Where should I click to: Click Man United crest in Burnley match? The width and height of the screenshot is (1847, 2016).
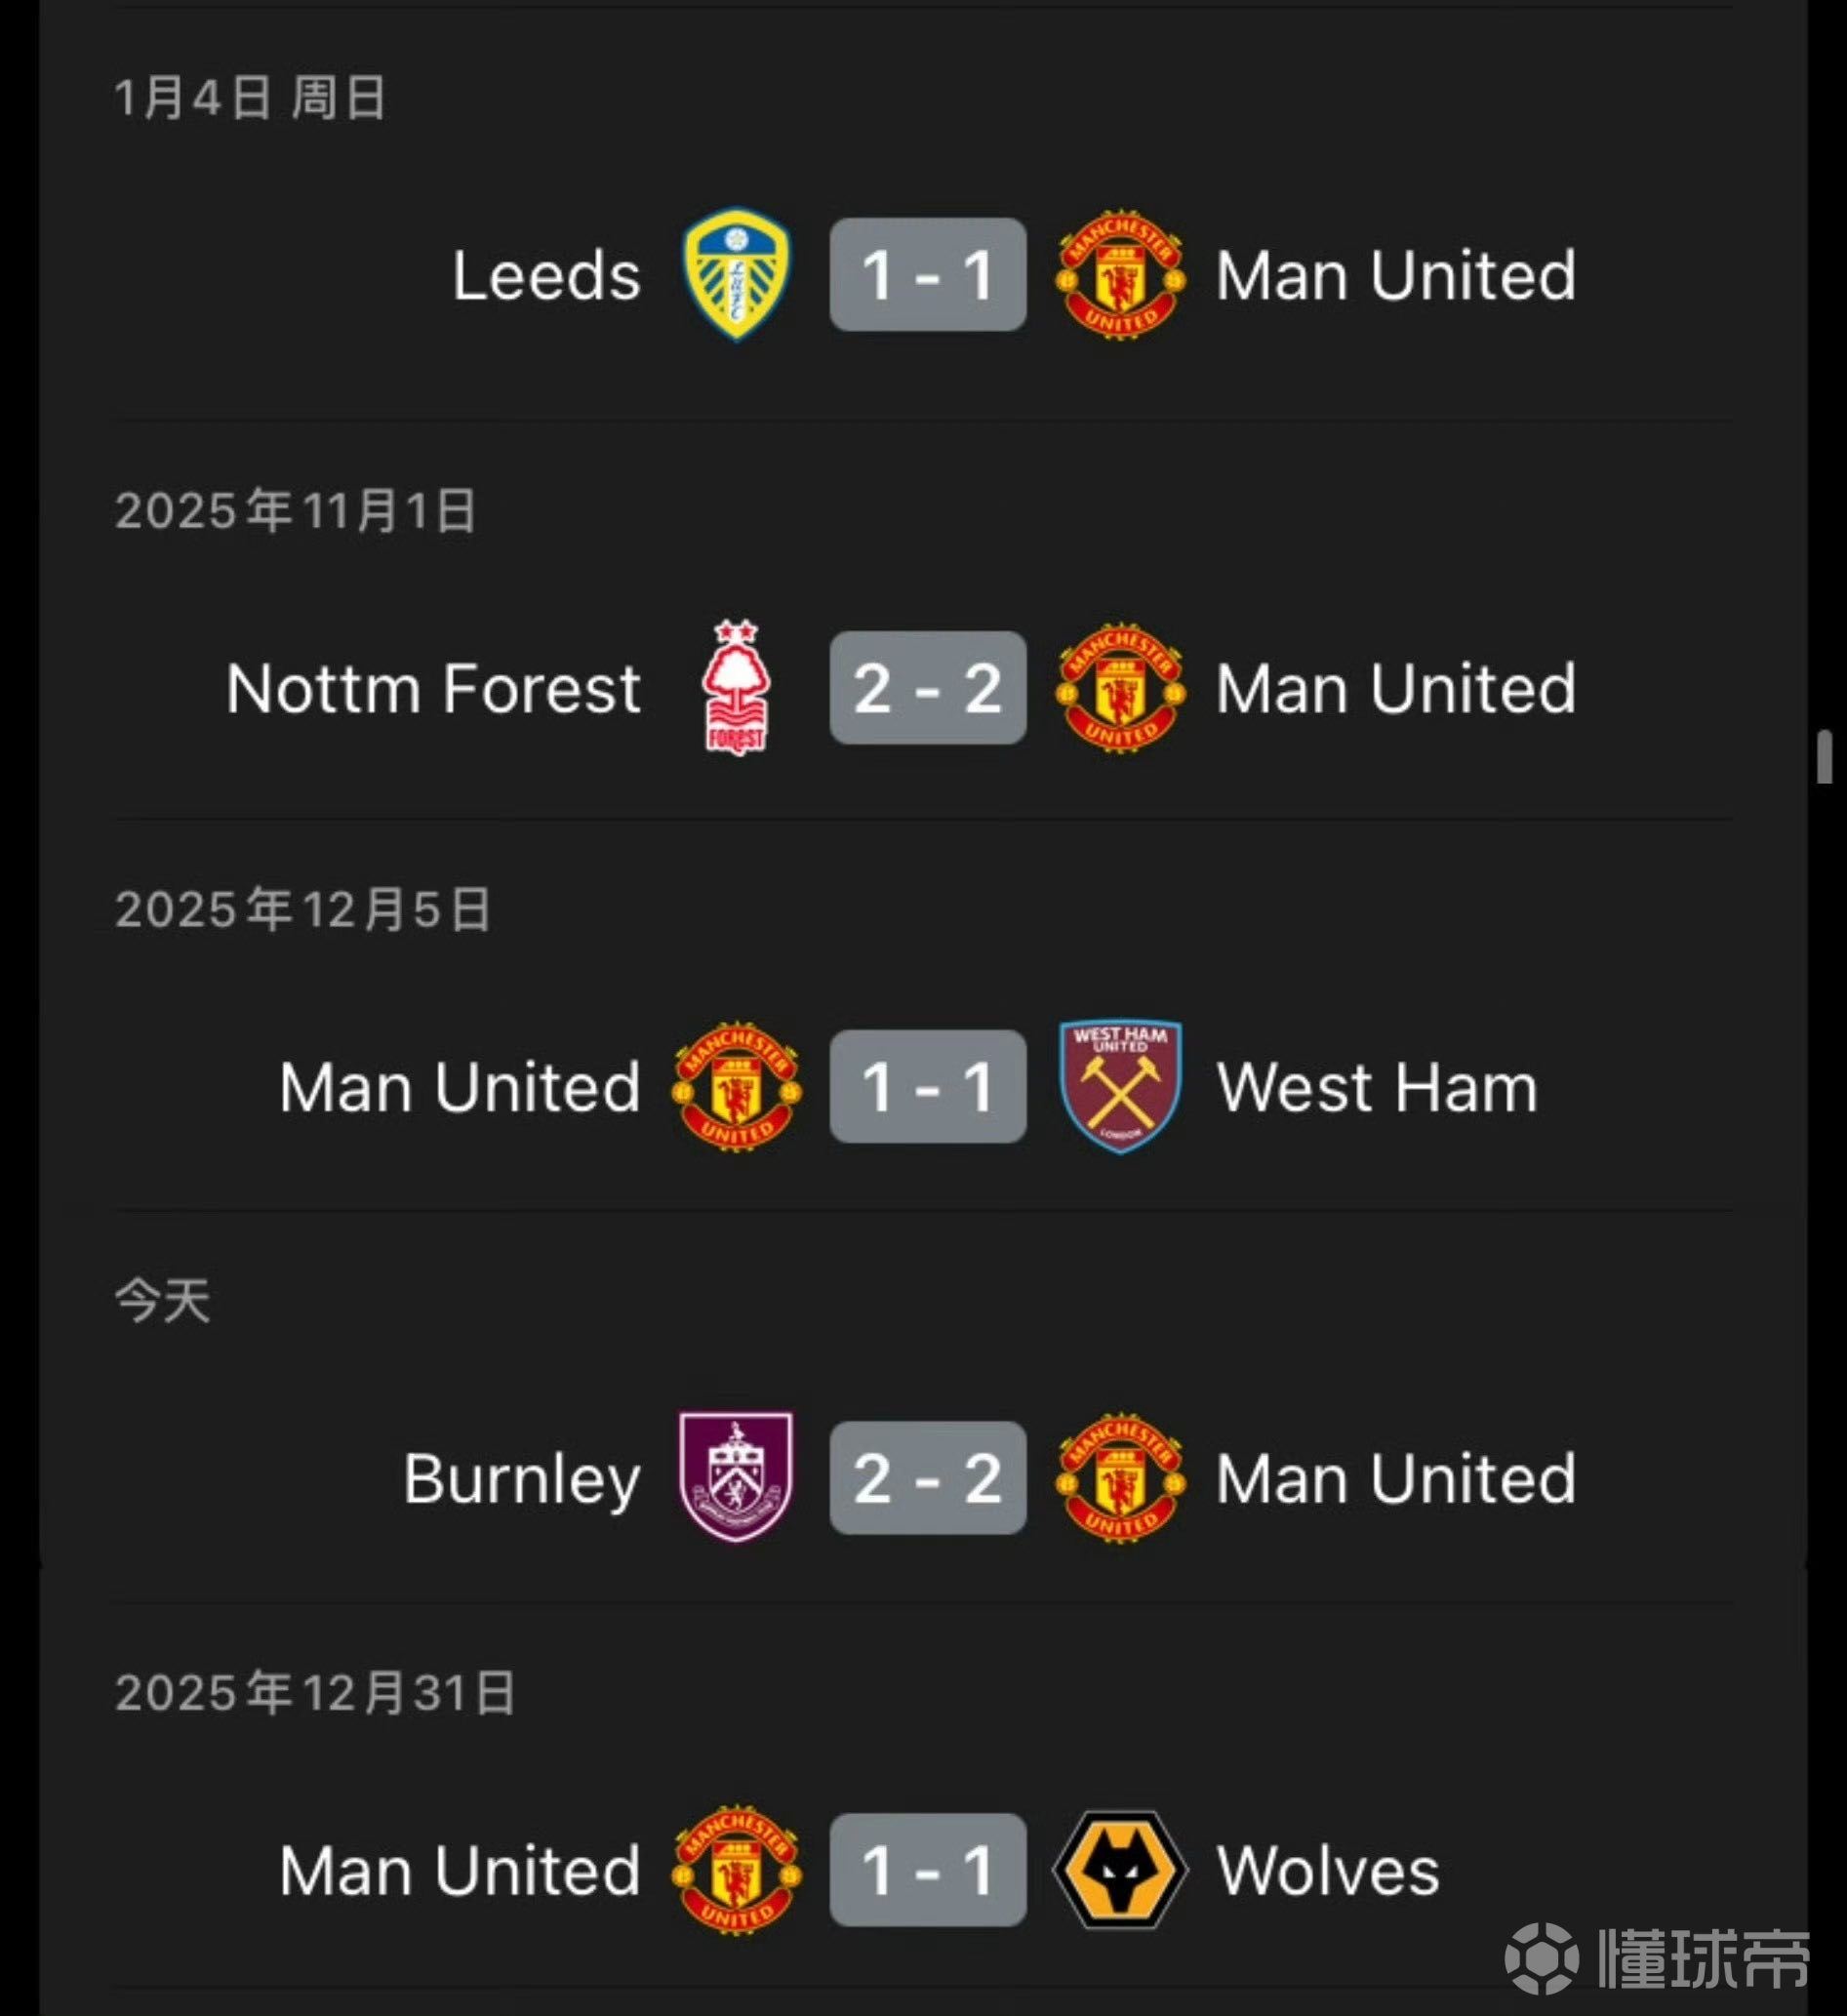(x=1120, y=1478)
